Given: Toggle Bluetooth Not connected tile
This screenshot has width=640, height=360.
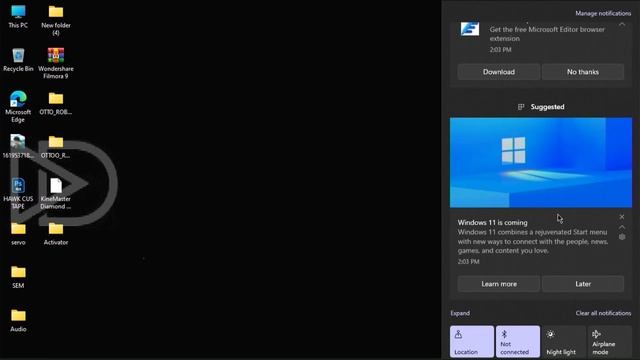Looking at the screenshot, I should pos(518,342).
